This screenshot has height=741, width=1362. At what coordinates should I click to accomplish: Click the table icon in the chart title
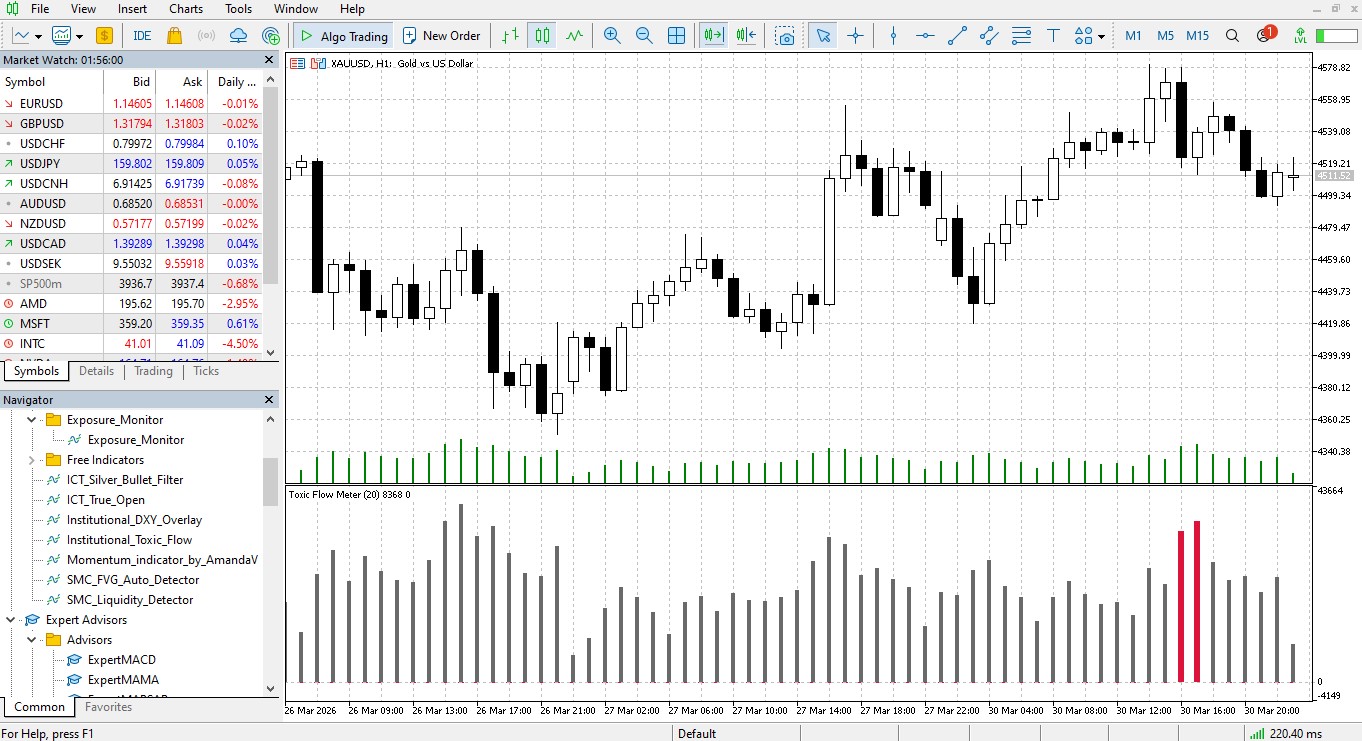tap(297, 63)
